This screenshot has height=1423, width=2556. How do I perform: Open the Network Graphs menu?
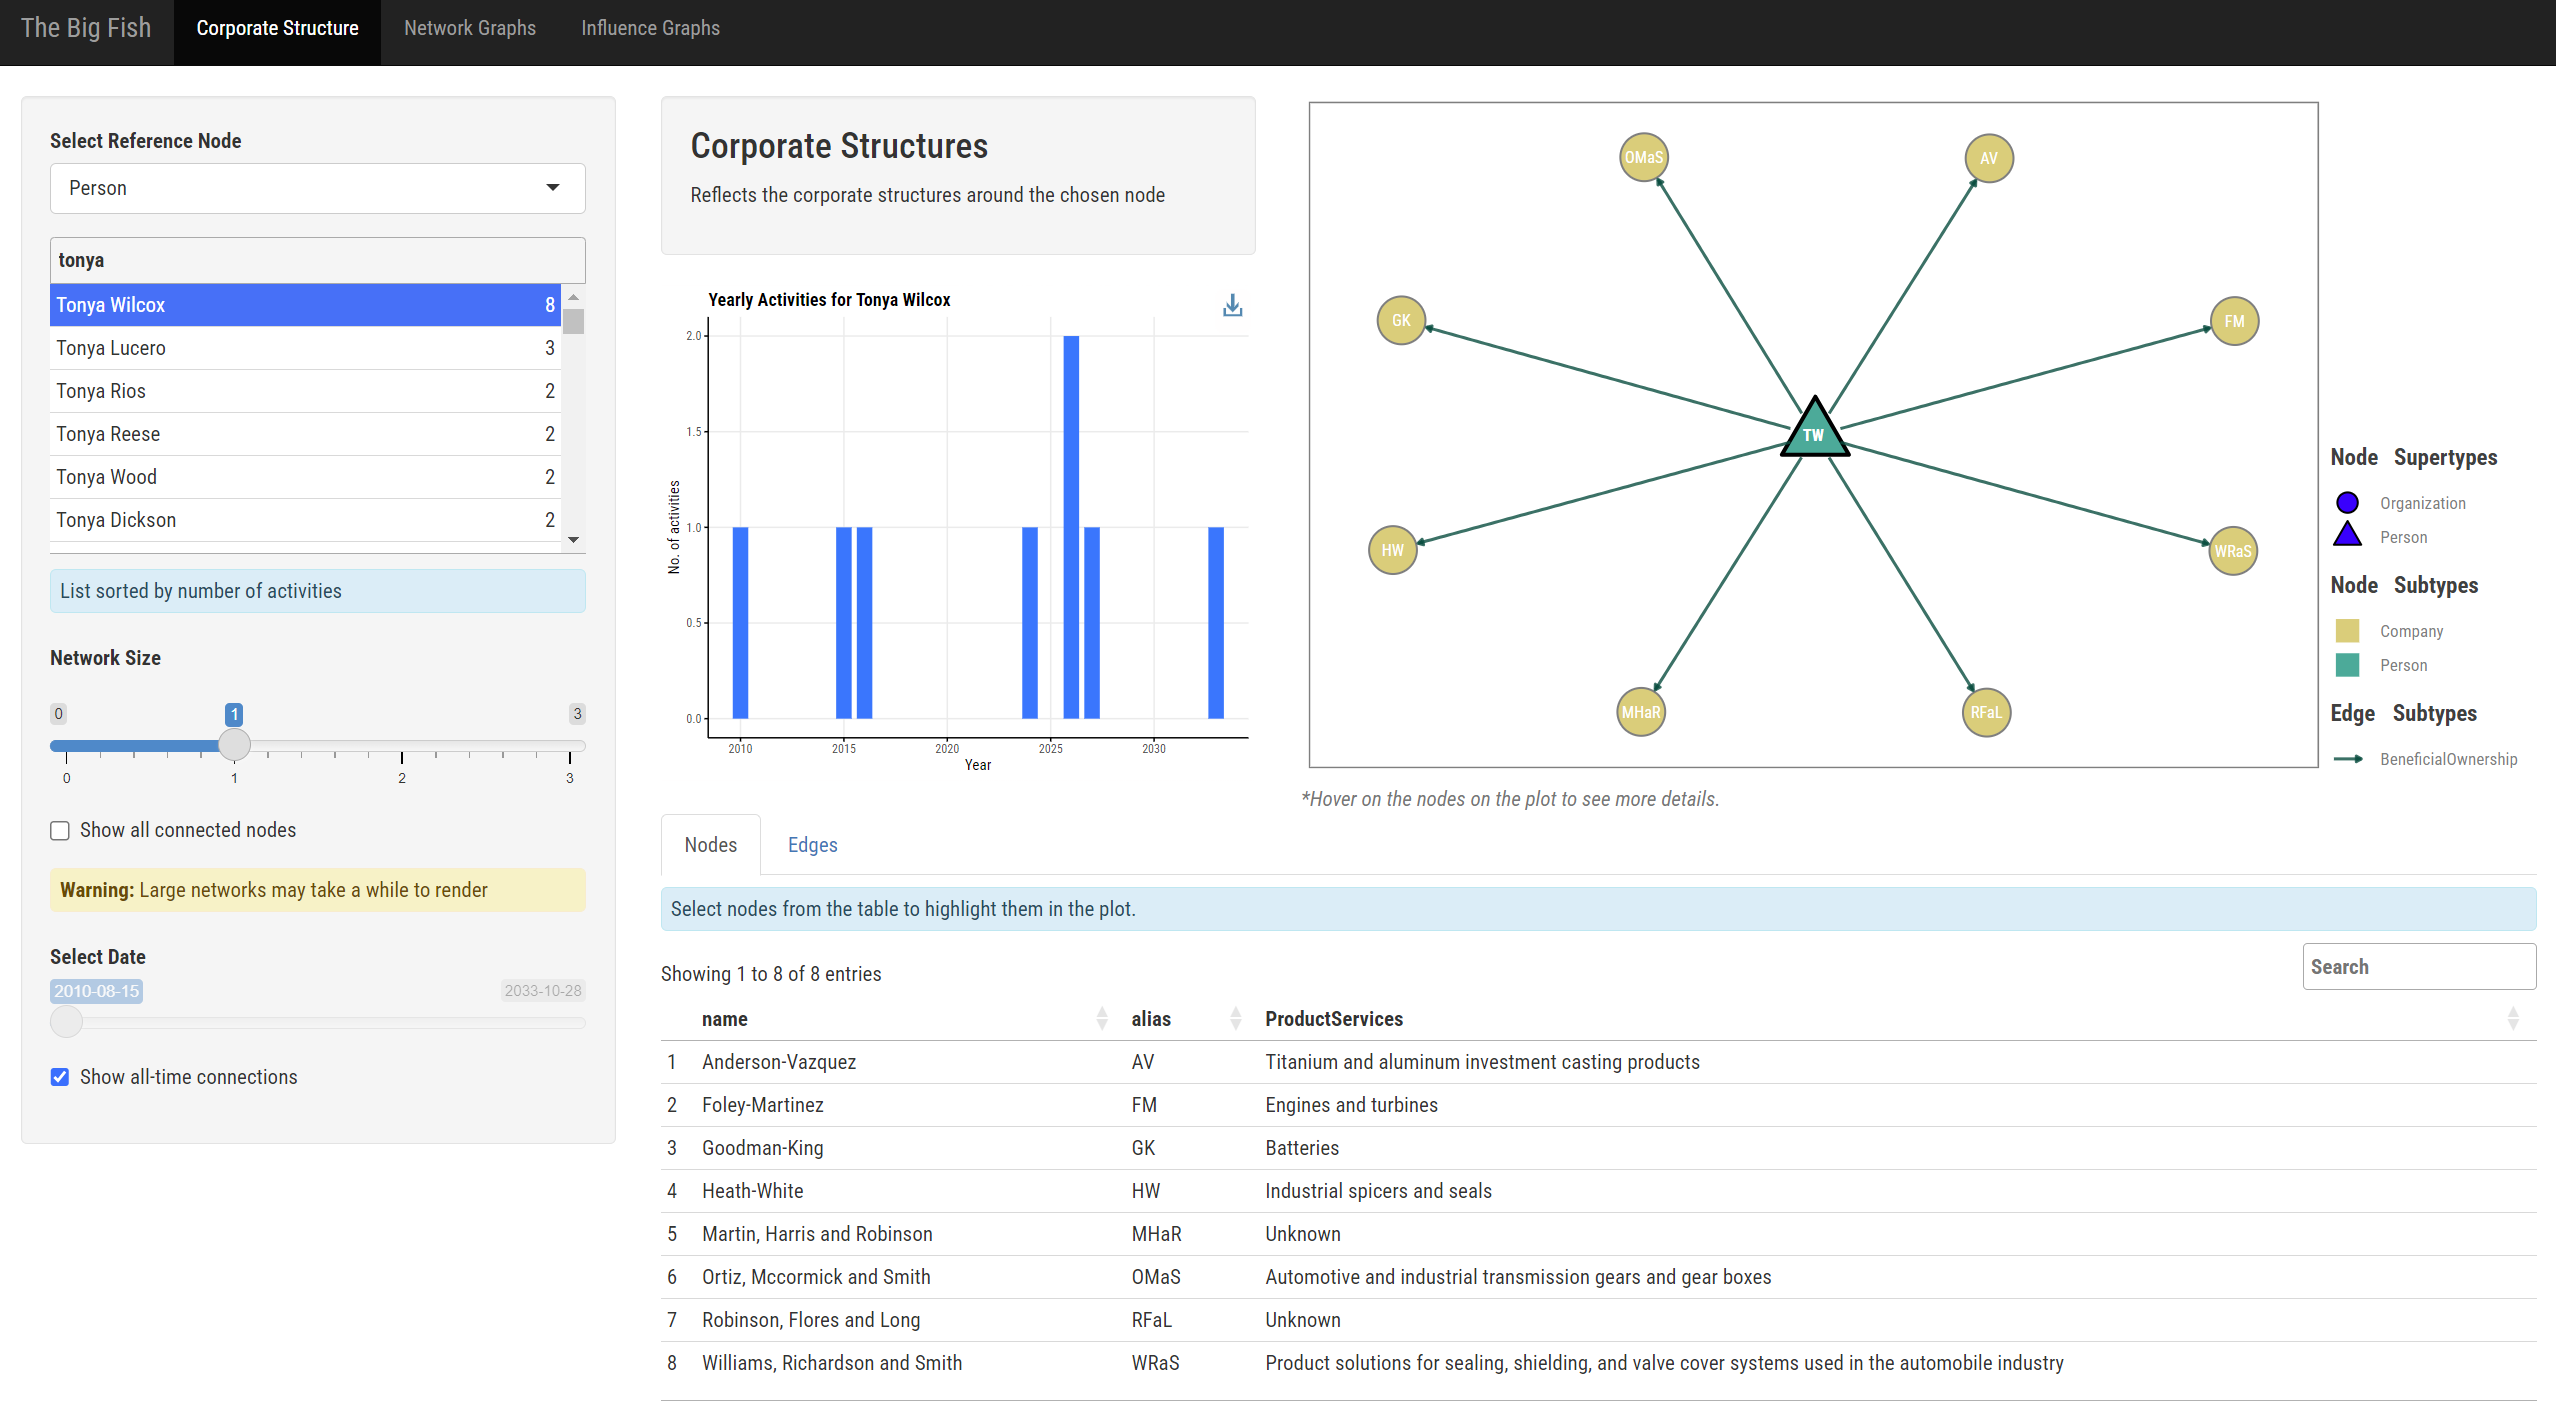click(469, 28)
